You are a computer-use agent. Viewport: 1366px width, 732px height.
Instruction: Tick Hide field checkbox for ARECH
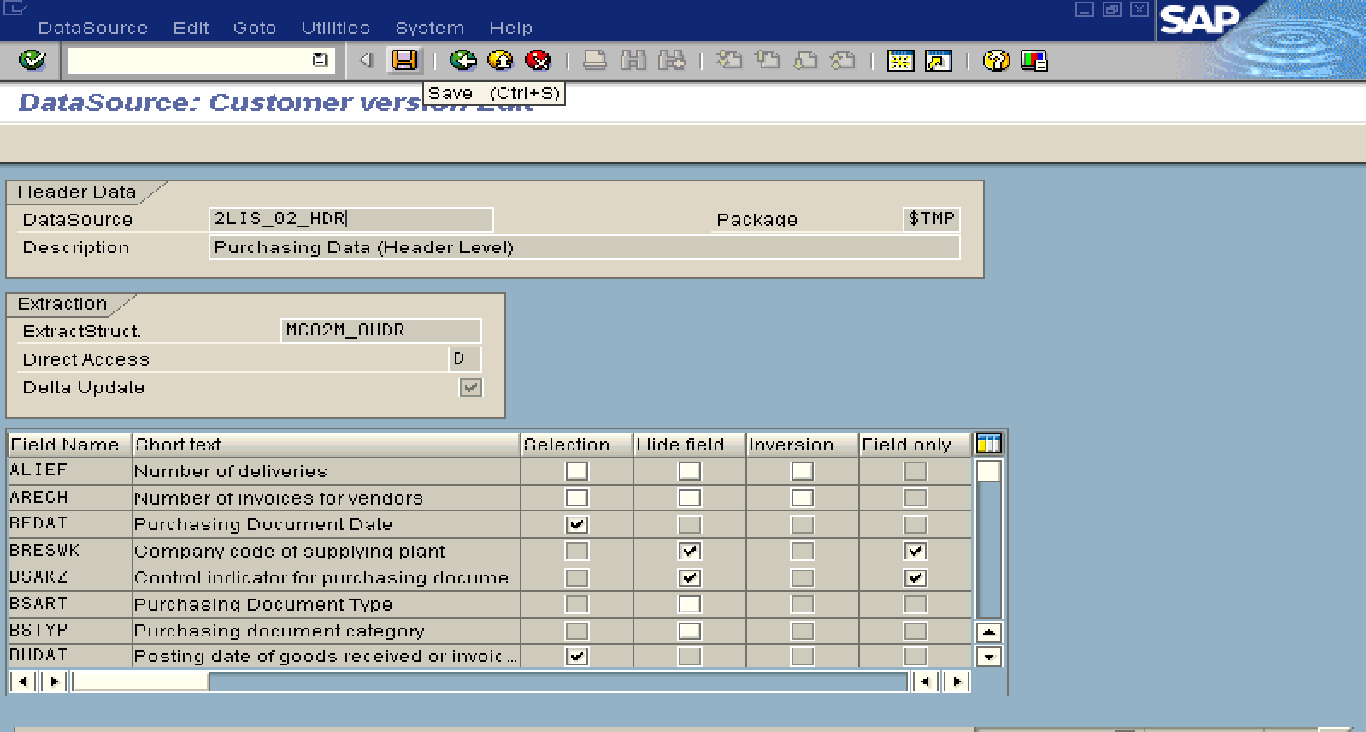coord(690,498)
